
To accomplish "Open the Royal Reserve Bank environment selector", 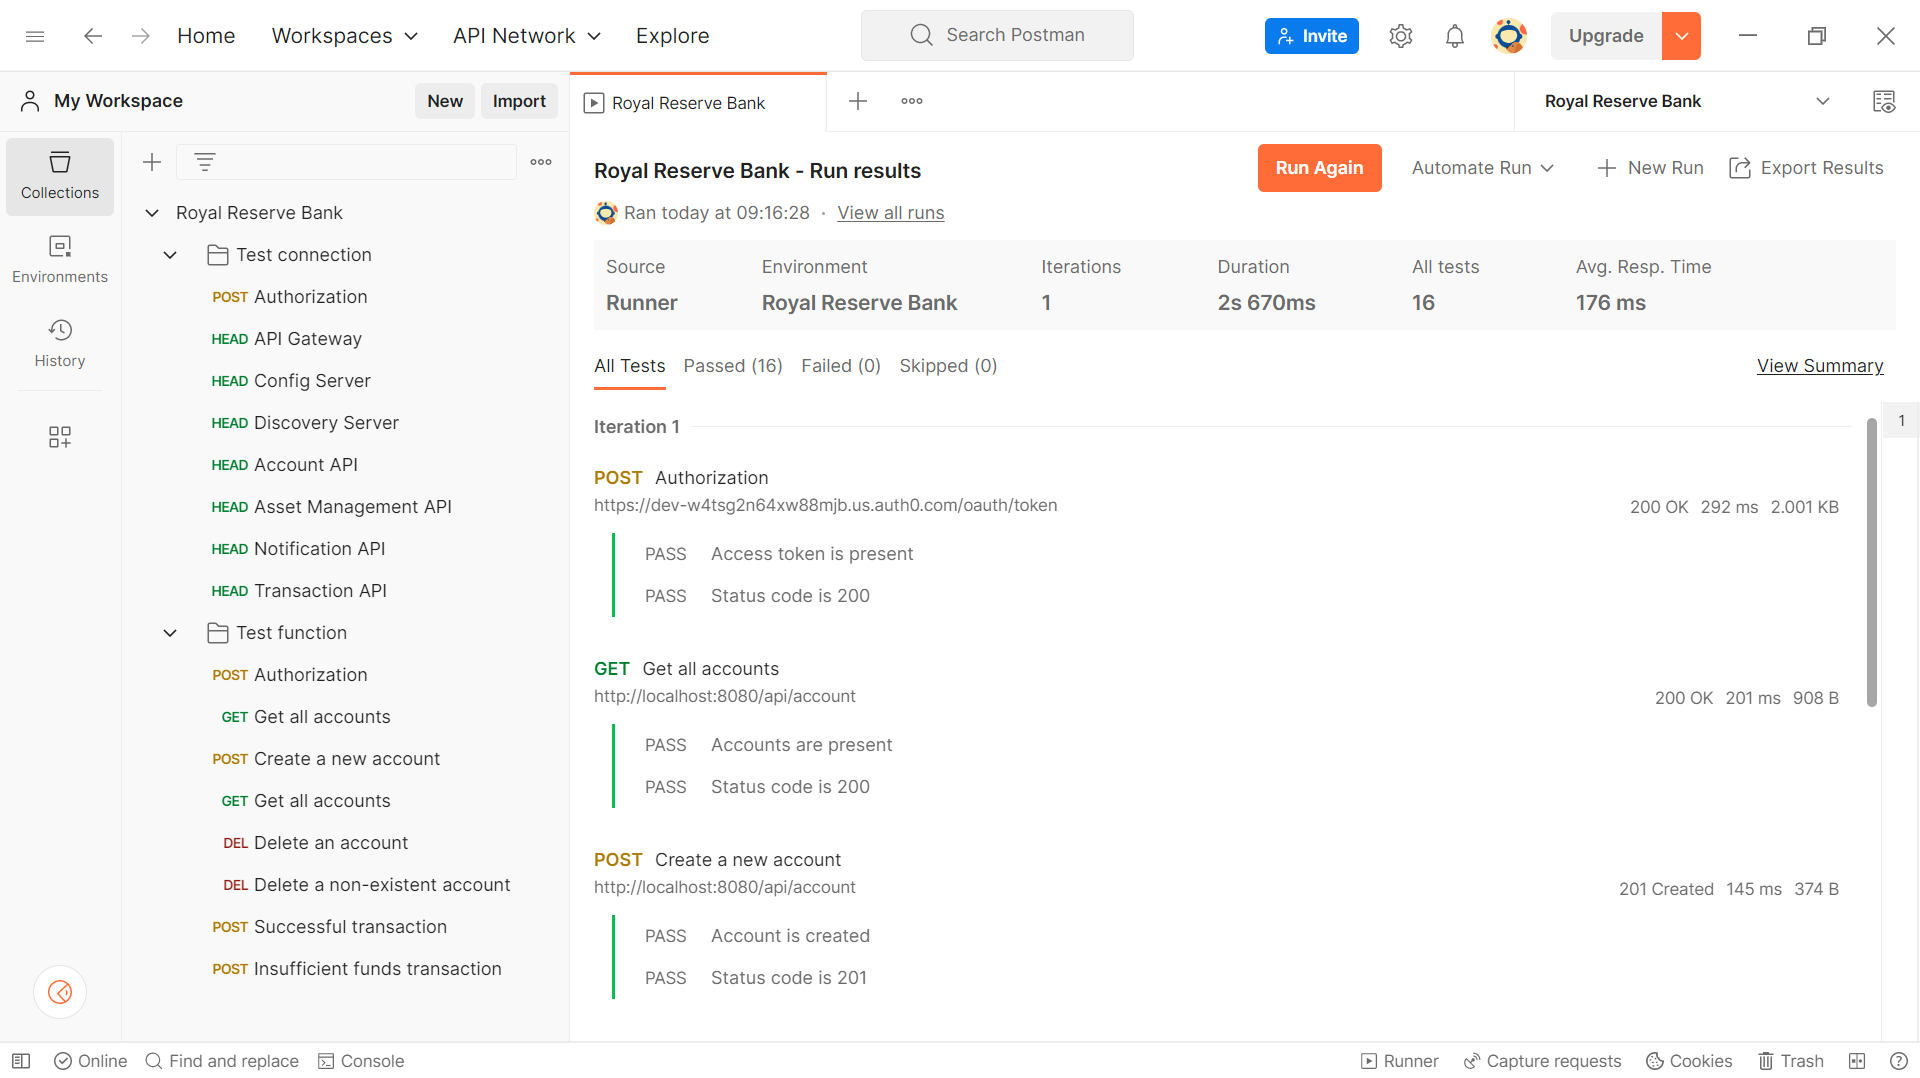I will (x=1687, y=101).
